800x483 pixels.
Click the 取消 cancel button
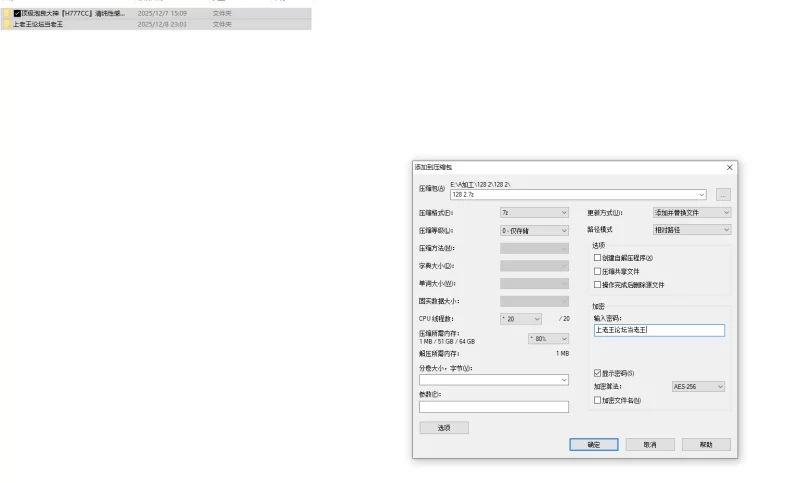[650, 444]
